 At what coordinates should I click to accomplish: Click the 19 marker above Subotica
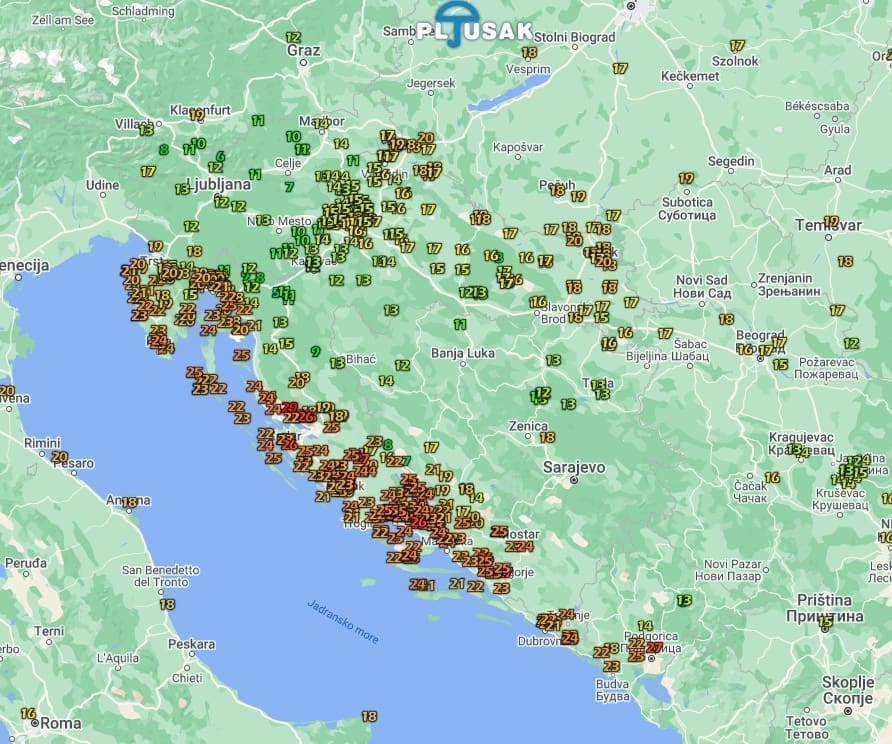pyautogui.click(x=686, y=179)
